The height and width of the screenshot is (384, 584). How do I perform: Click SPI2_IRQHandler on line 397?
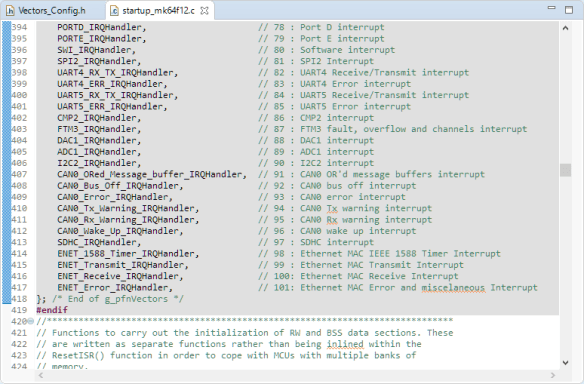(x=96, y=61)
